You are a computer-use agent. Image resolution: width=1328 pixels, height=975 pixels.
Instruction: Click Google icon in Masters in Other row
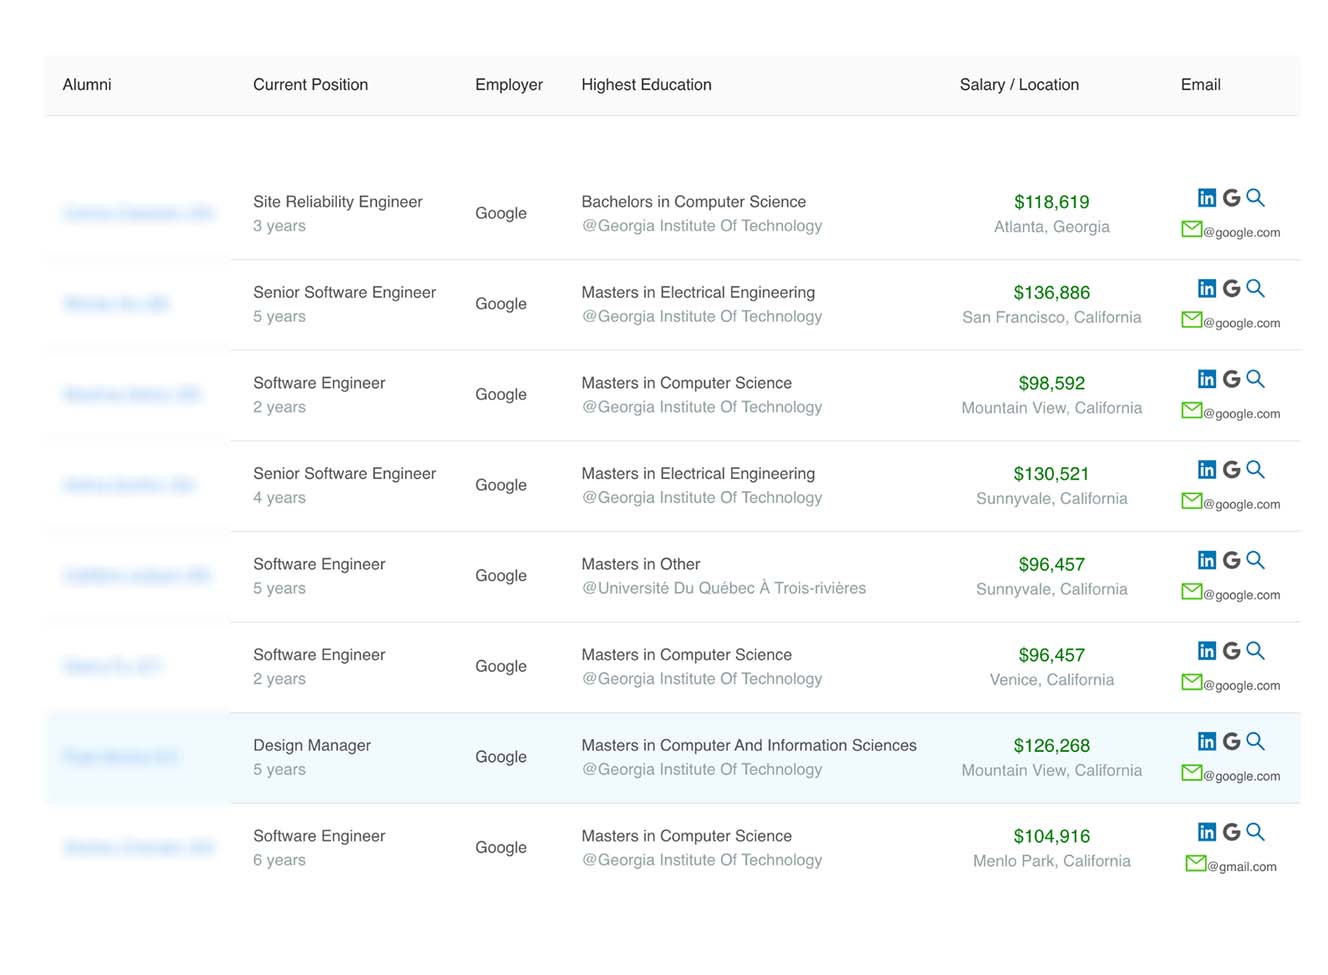[x=1231, y=561]
